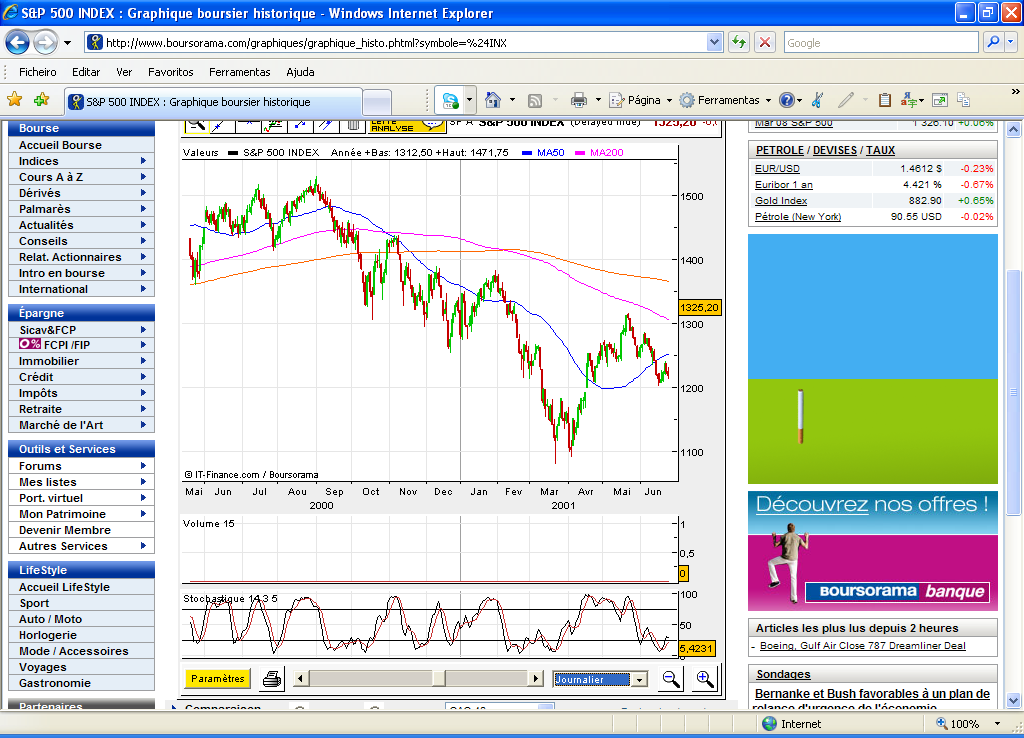Image resolution: width=1024 pixels, height=738 pixels.
Task: Click the Boursorama banque banner ad
Action: (872, 551)
